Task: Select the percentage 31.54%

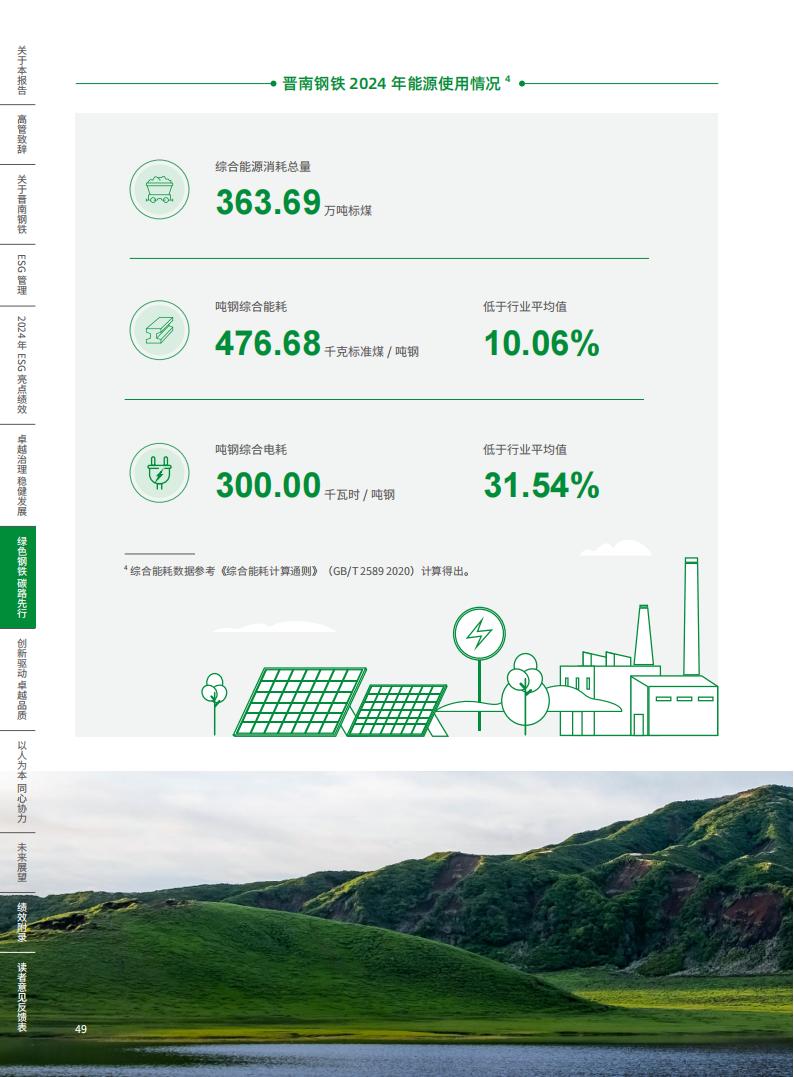Action: coord(541,486)
